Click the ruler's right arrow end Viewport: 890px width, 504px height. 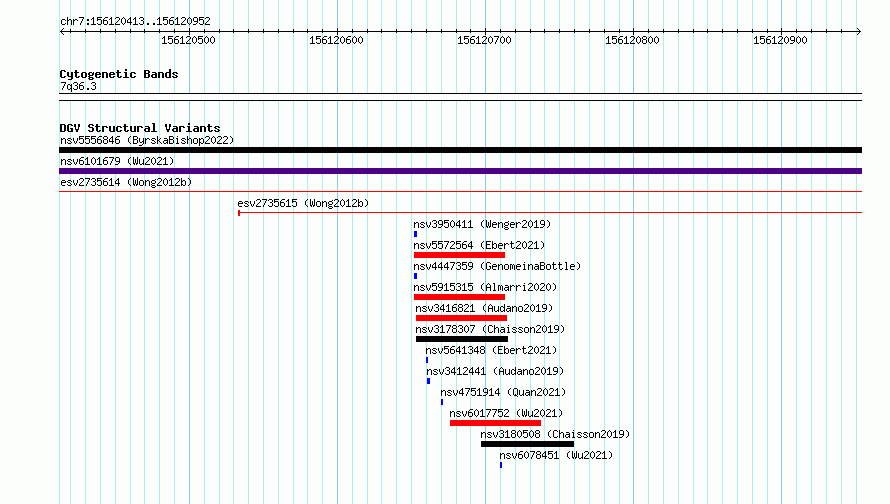[x=859, y=31]
